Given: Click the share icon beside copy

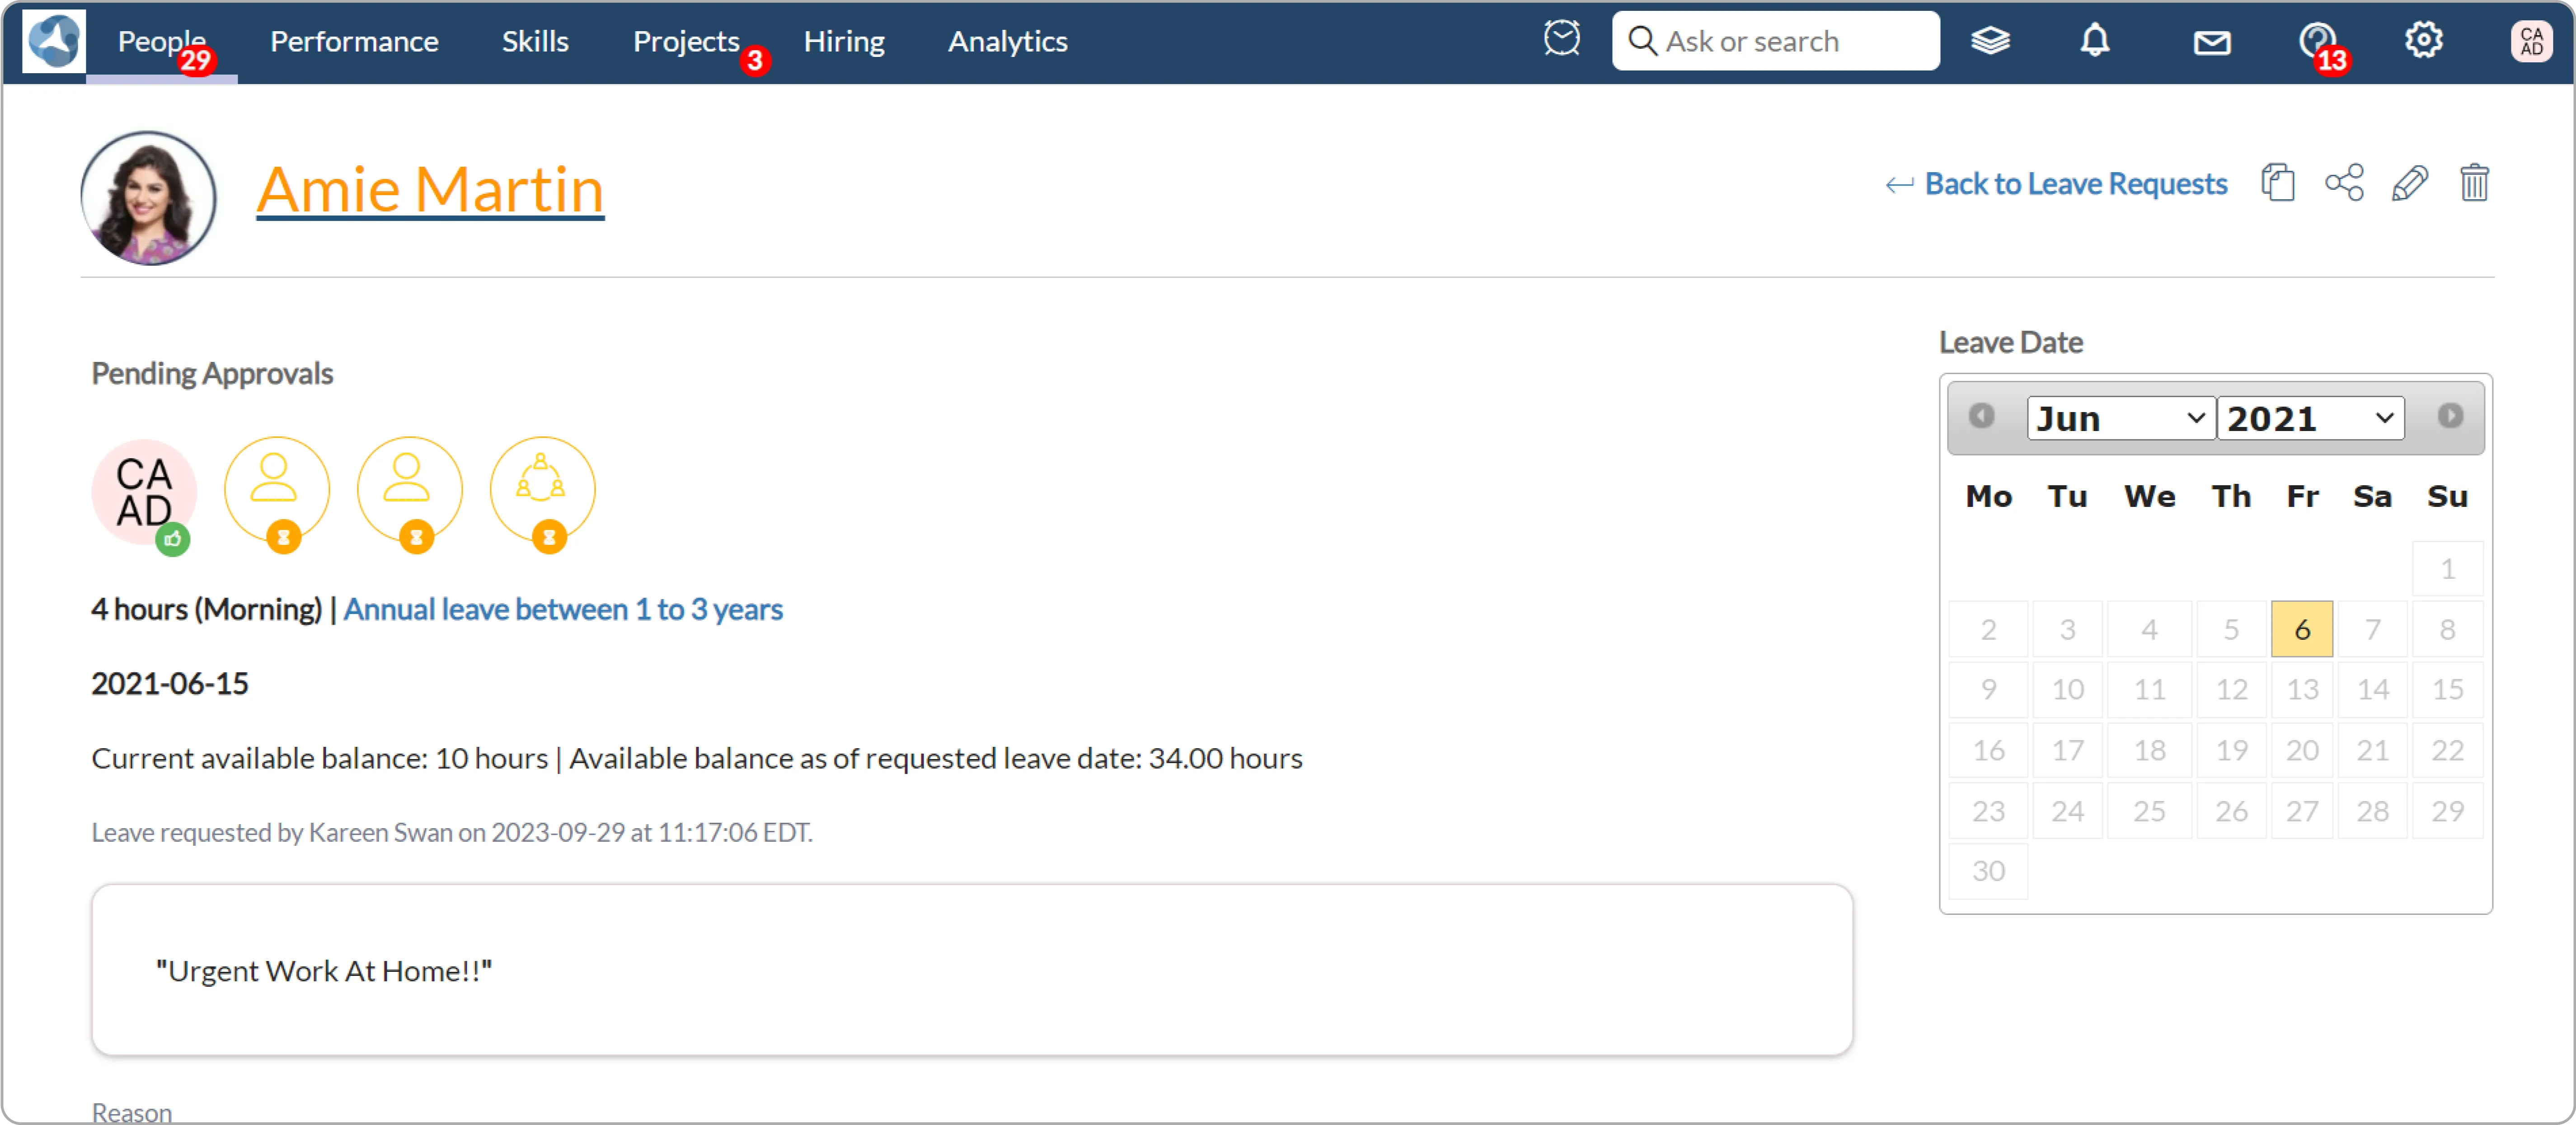Looking at the screenshot, I should [x=2344, y=183].
